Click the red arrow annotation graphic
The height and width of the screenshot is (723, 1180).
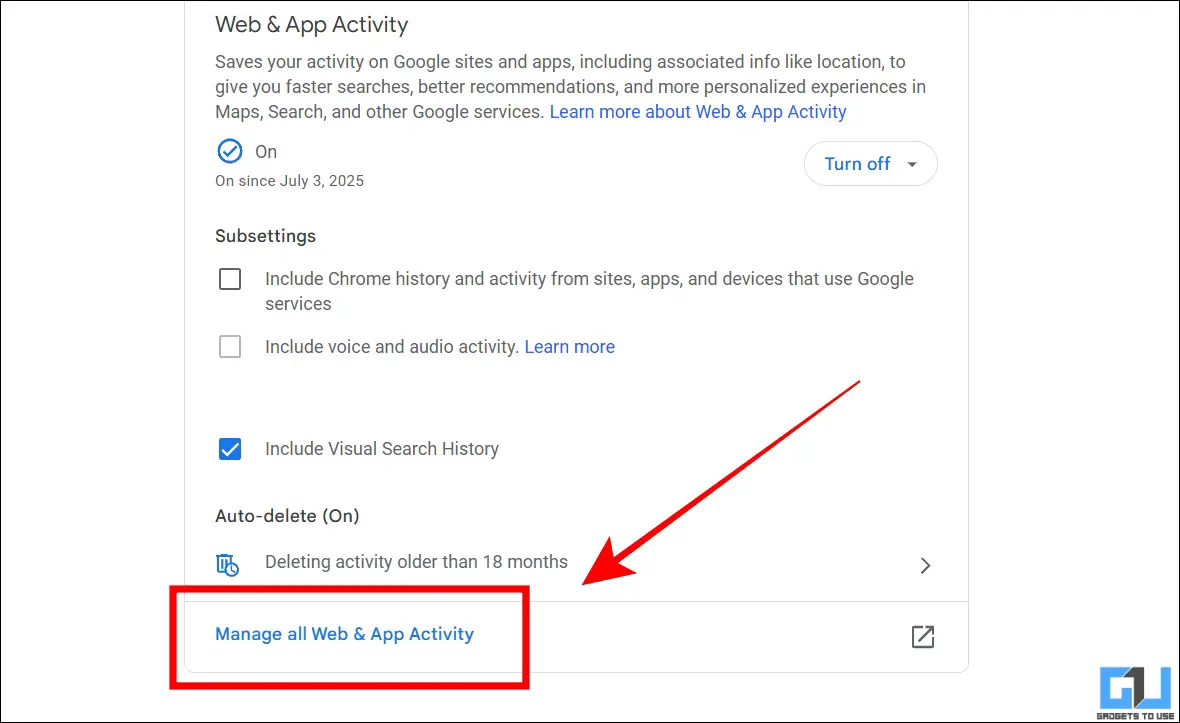tap(721, 483)
